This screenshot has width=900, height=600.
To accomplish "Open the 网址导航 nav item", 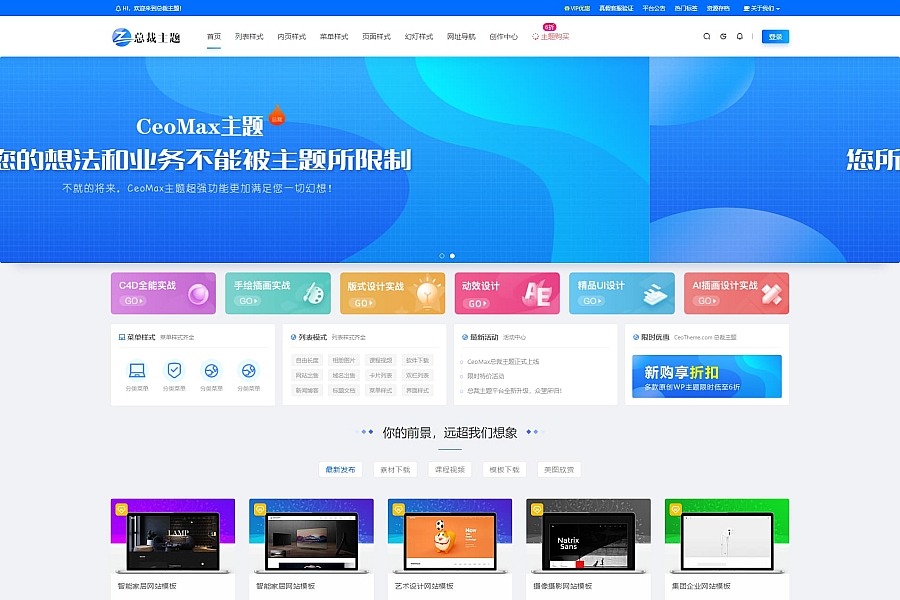I will tap(461, 36).
